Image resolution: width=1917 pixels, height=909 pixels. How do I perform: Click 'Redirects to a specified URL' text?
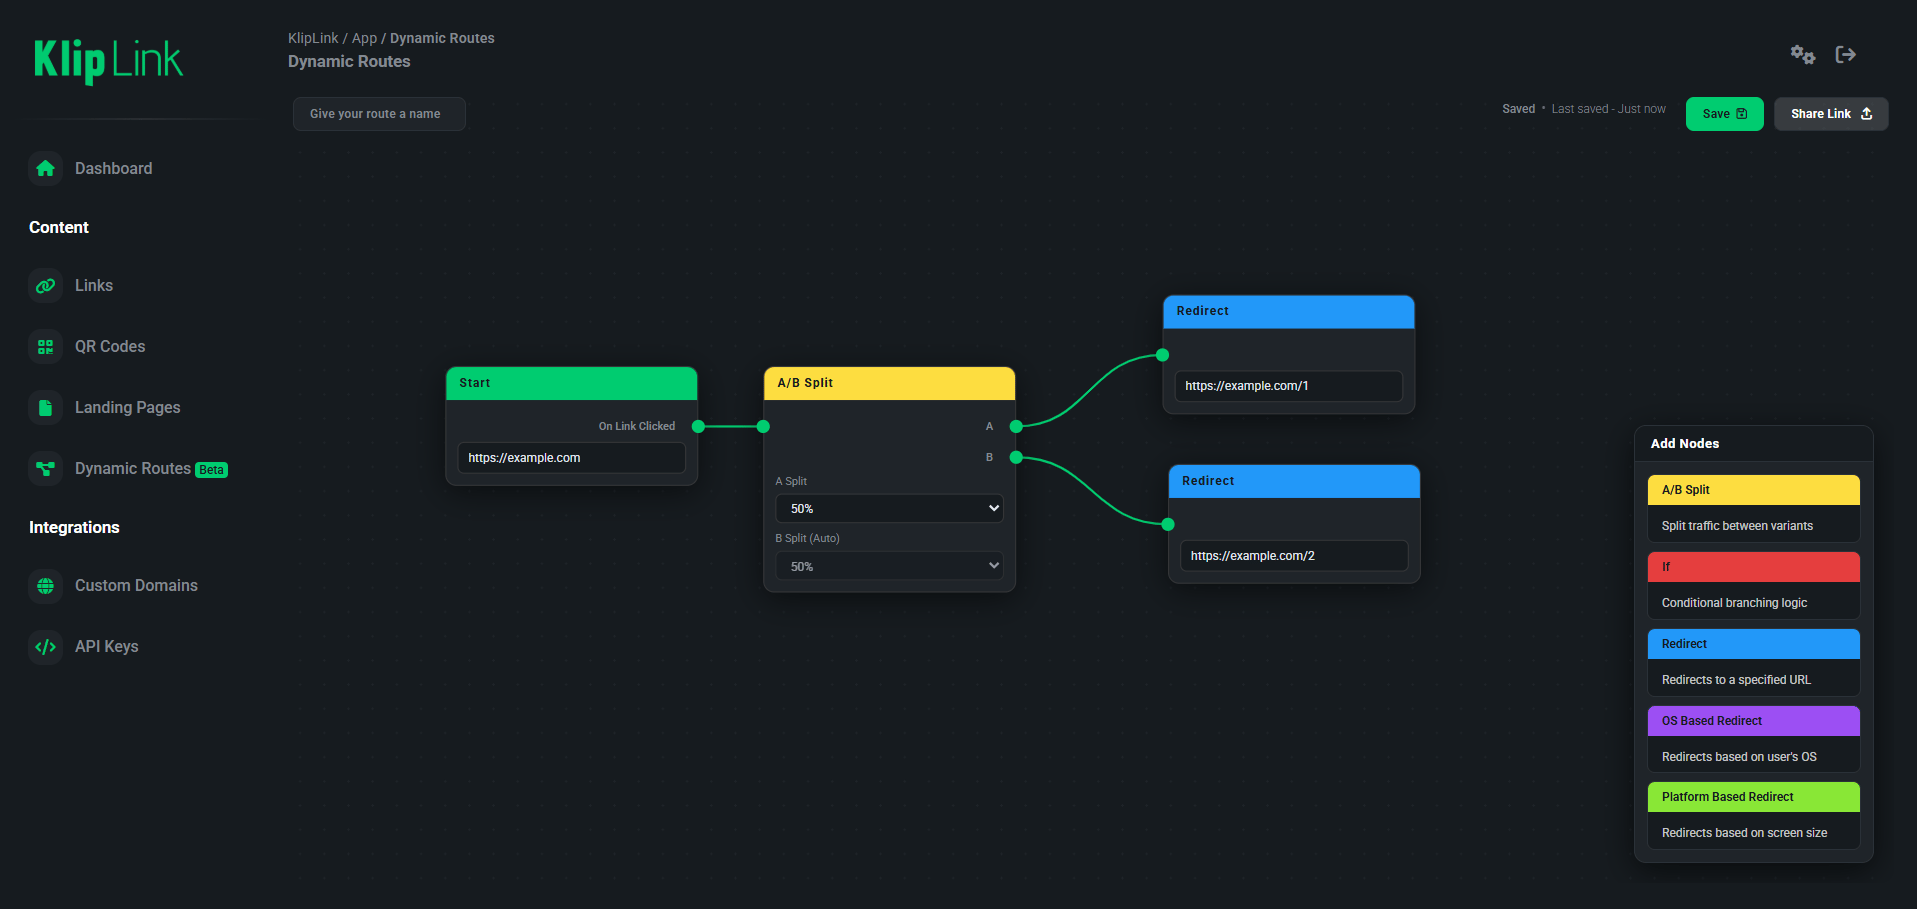pos(1736,680)
